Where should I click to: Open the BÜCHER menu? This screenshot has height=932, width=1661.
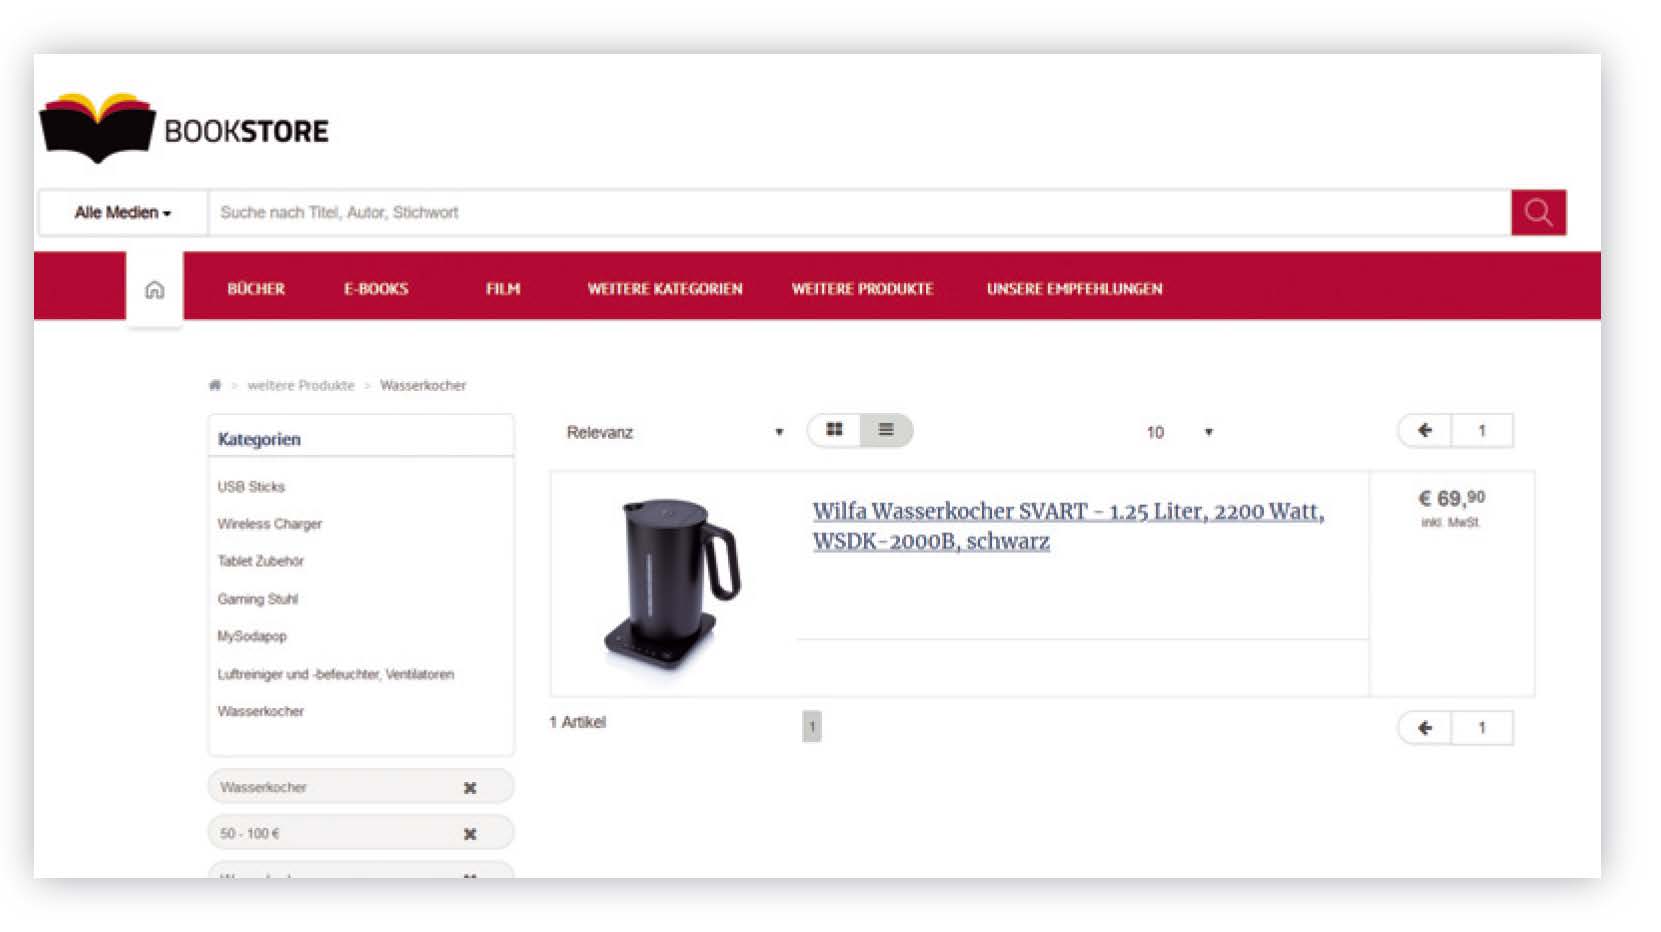click(256, 289)
